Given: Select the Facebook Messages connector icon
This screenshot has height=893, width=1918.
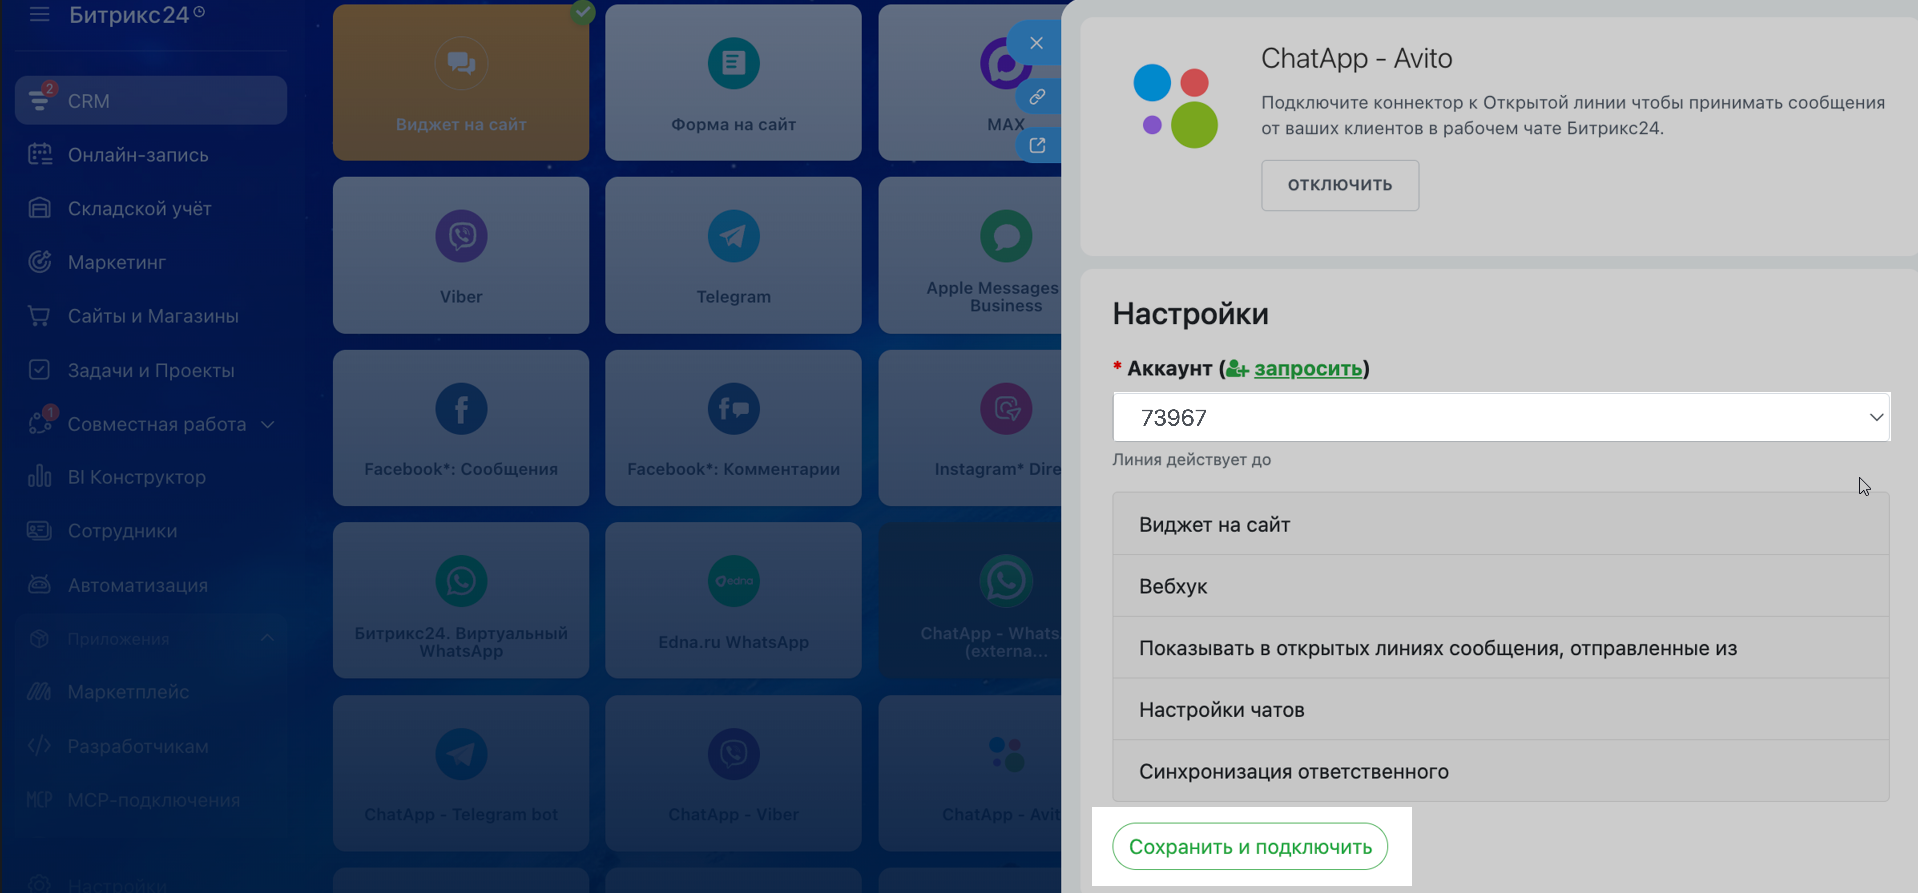Looking at the screenshot, I should pos(461,409).
